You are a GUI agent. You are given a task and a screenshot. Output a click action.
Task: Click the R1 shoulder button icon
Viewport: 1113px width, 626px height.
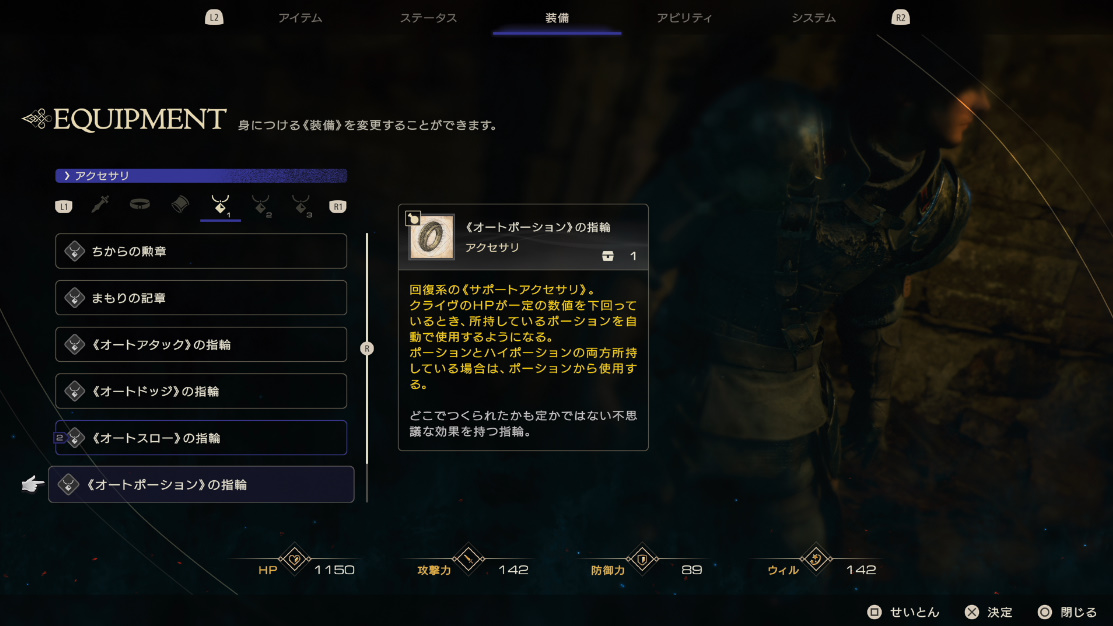point(338,207)
